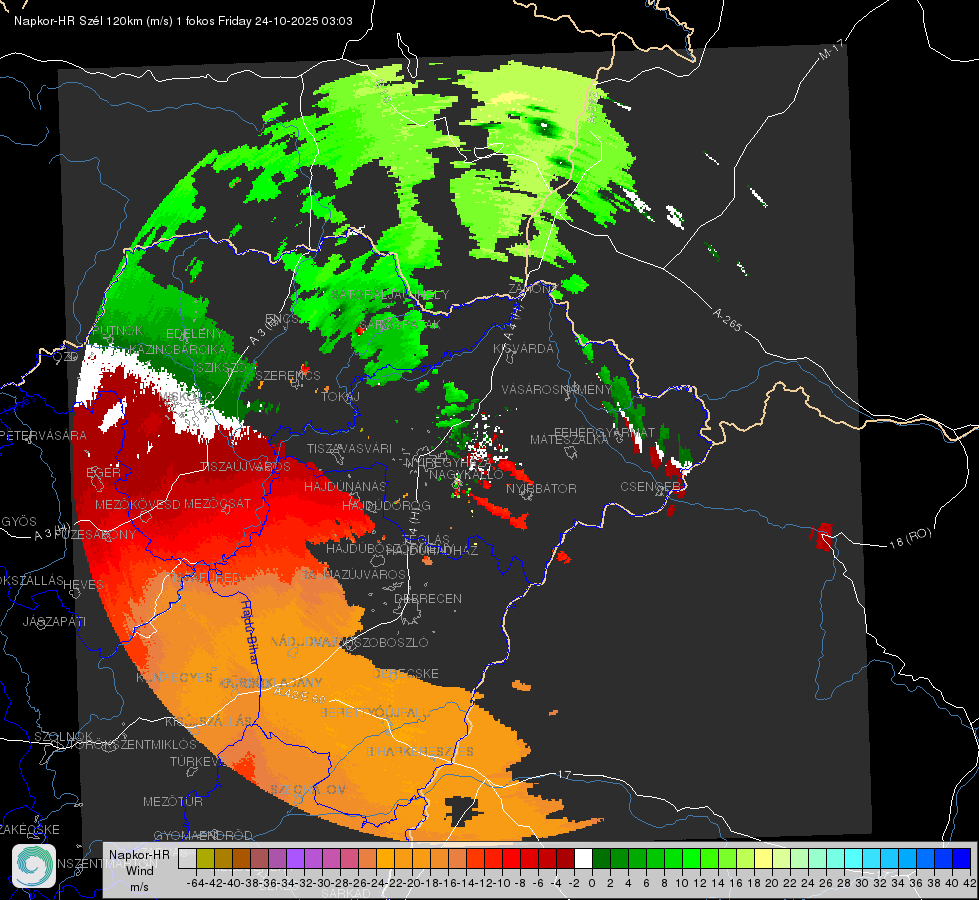This screenshot has height=900, width=979.
Task: Click the MEZŐTÚR town label
Action: pos(172,801)
